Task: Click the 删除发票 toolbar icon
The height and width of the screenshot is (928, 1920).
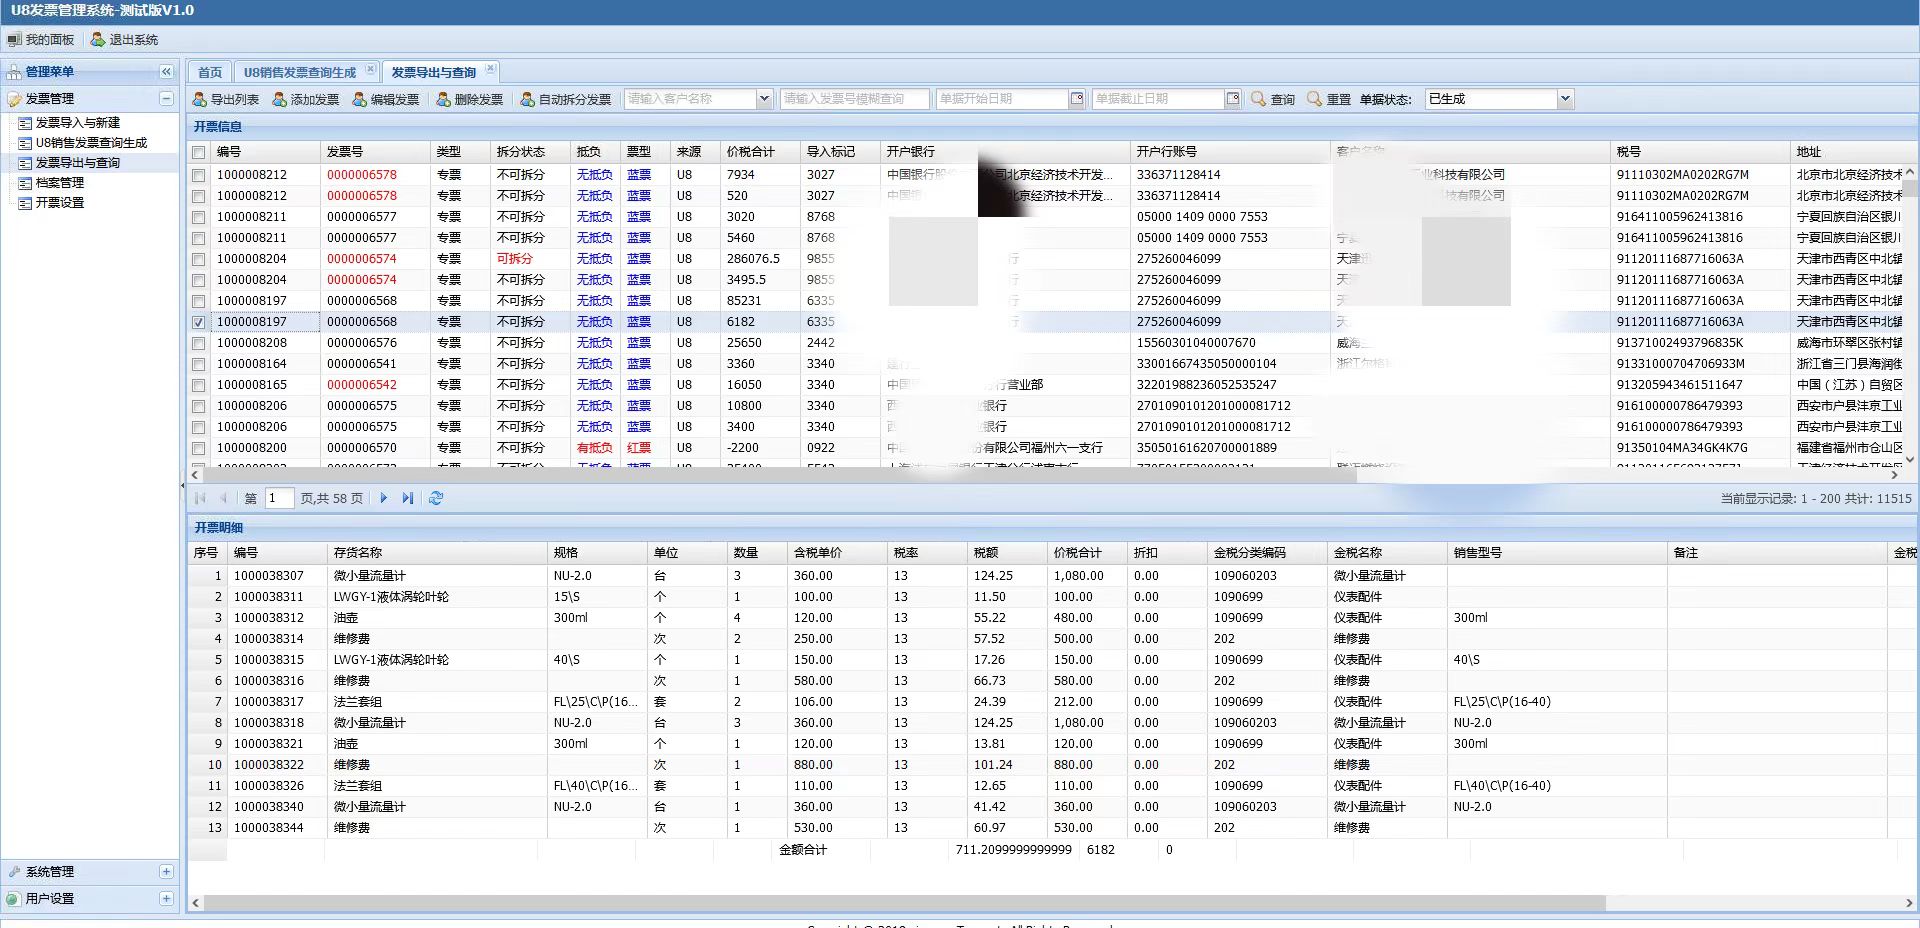Action: 444,99
